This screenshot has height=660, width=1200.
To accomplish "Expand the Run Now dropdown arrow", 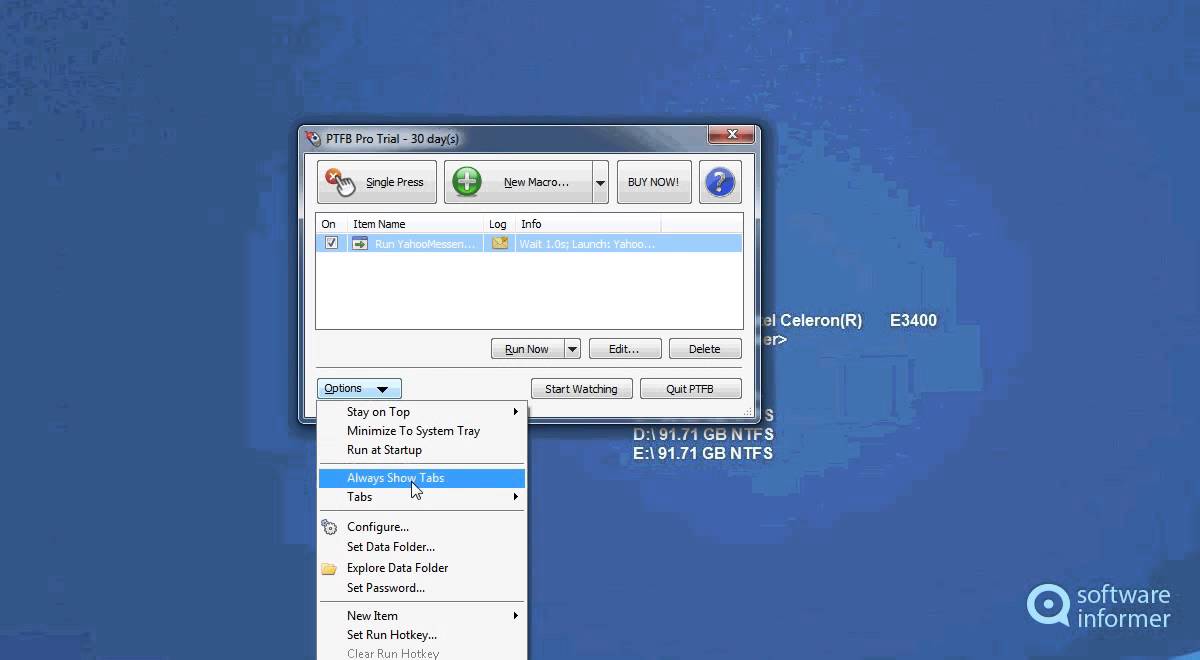I will click(572, 349).
